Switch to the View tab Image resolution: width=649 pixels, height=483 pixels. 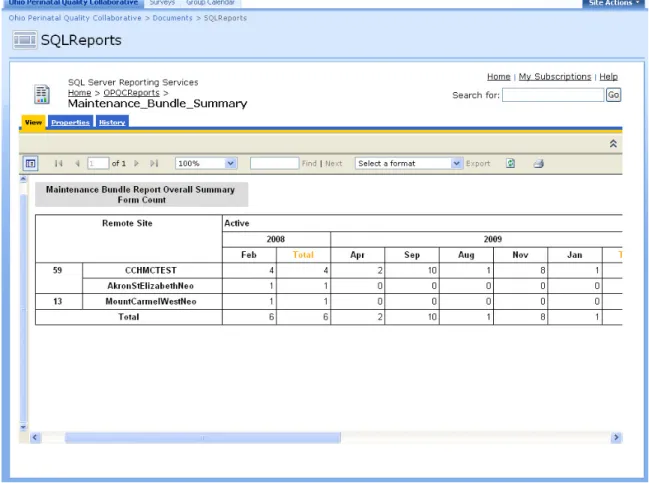pos(33,123)
